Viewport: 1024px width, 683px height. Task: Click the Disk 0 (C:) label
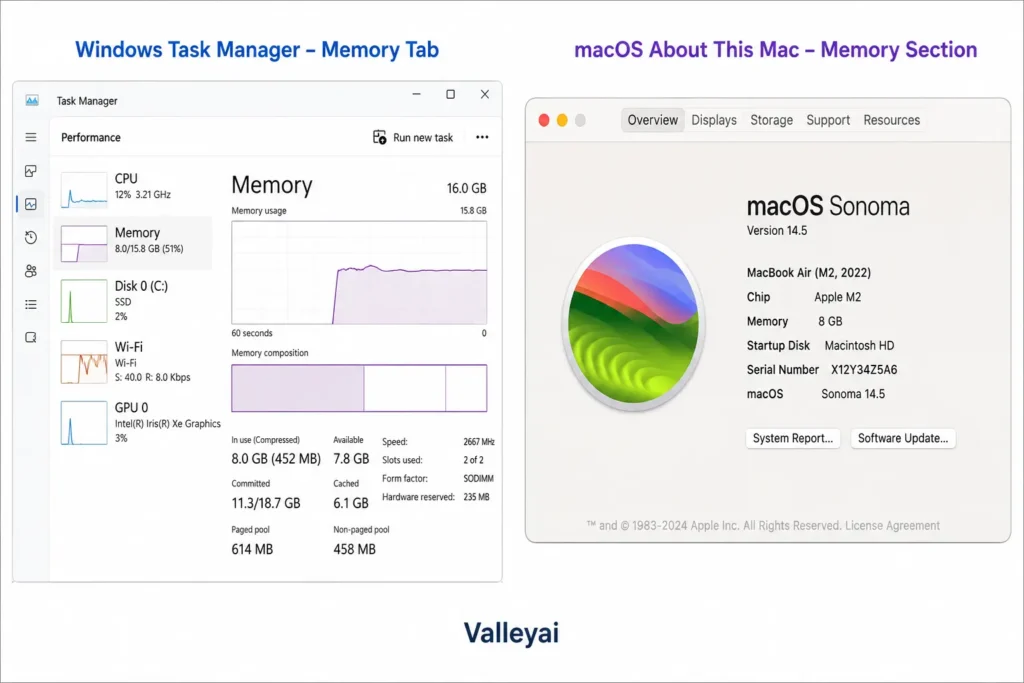click(141, 286)
